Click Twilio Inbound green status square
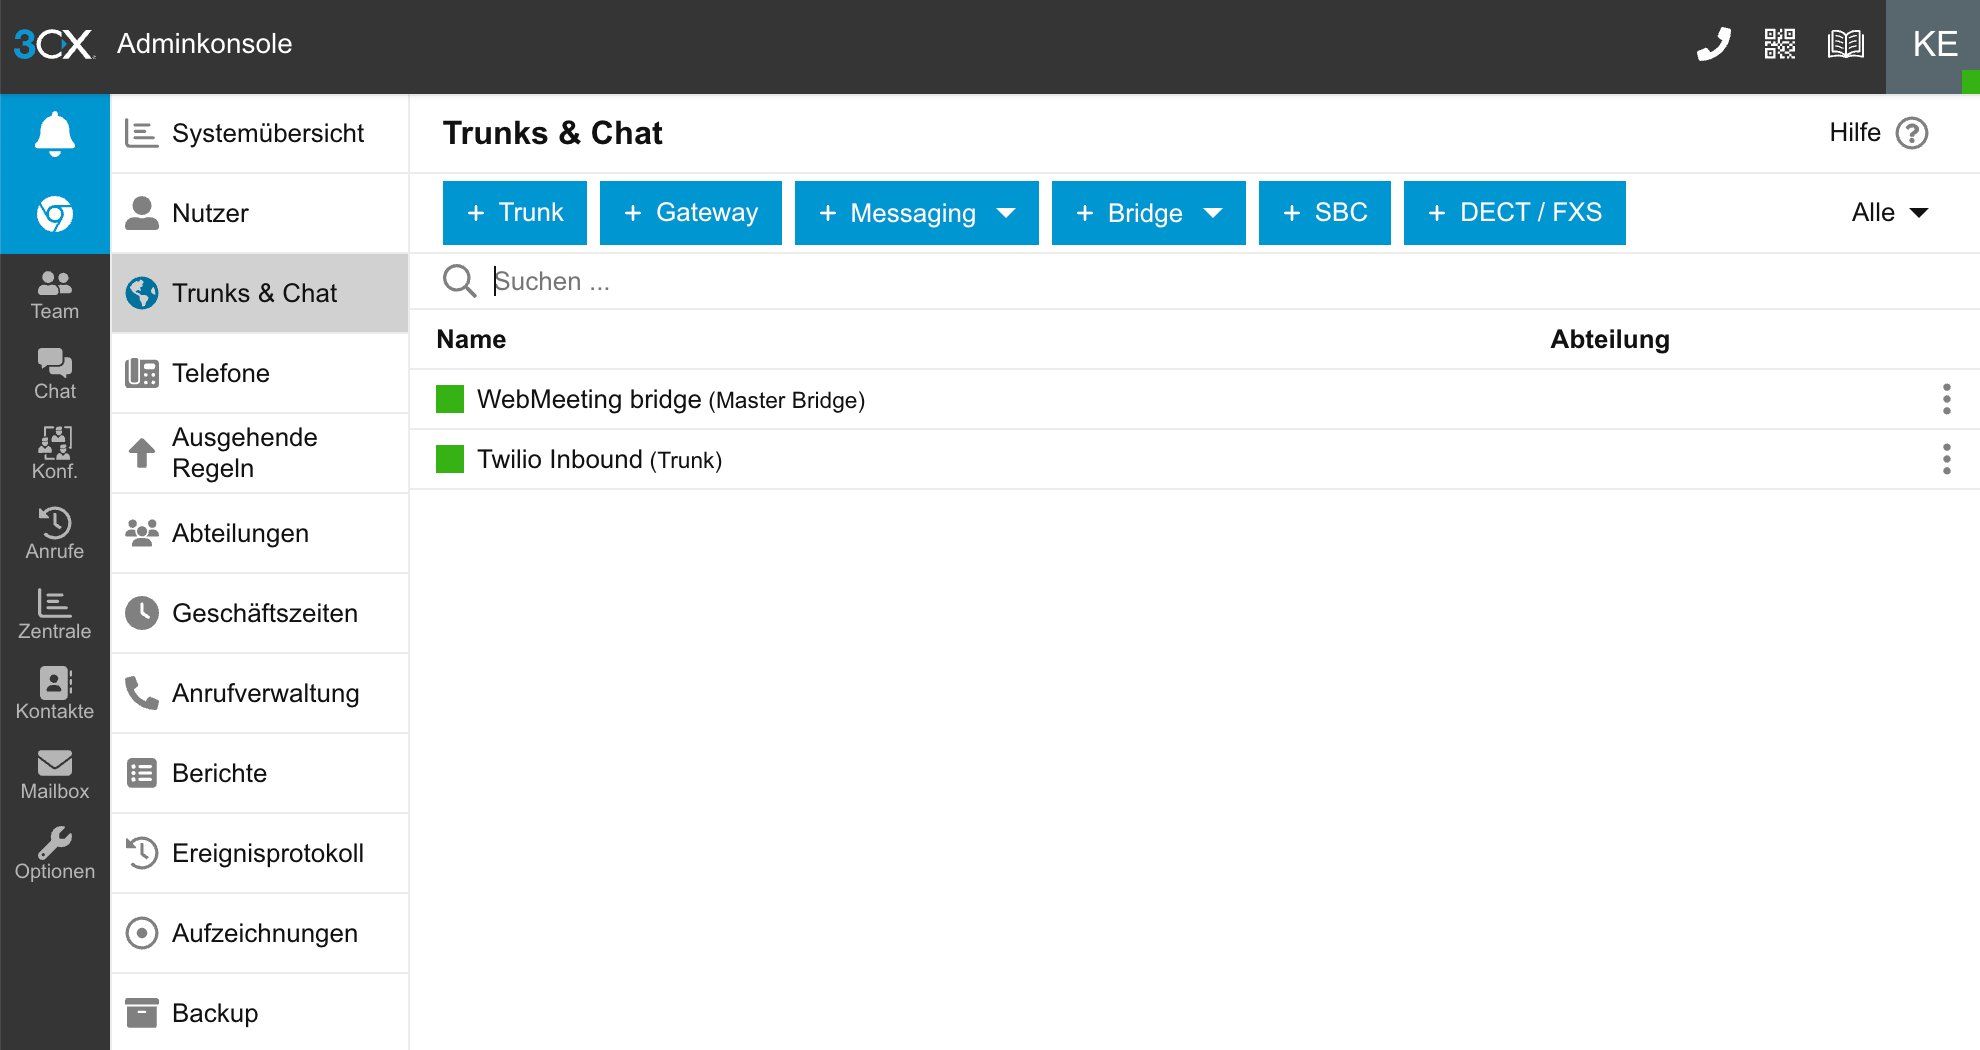This screenshot has width=1980, height=1050. pos(450,459)
